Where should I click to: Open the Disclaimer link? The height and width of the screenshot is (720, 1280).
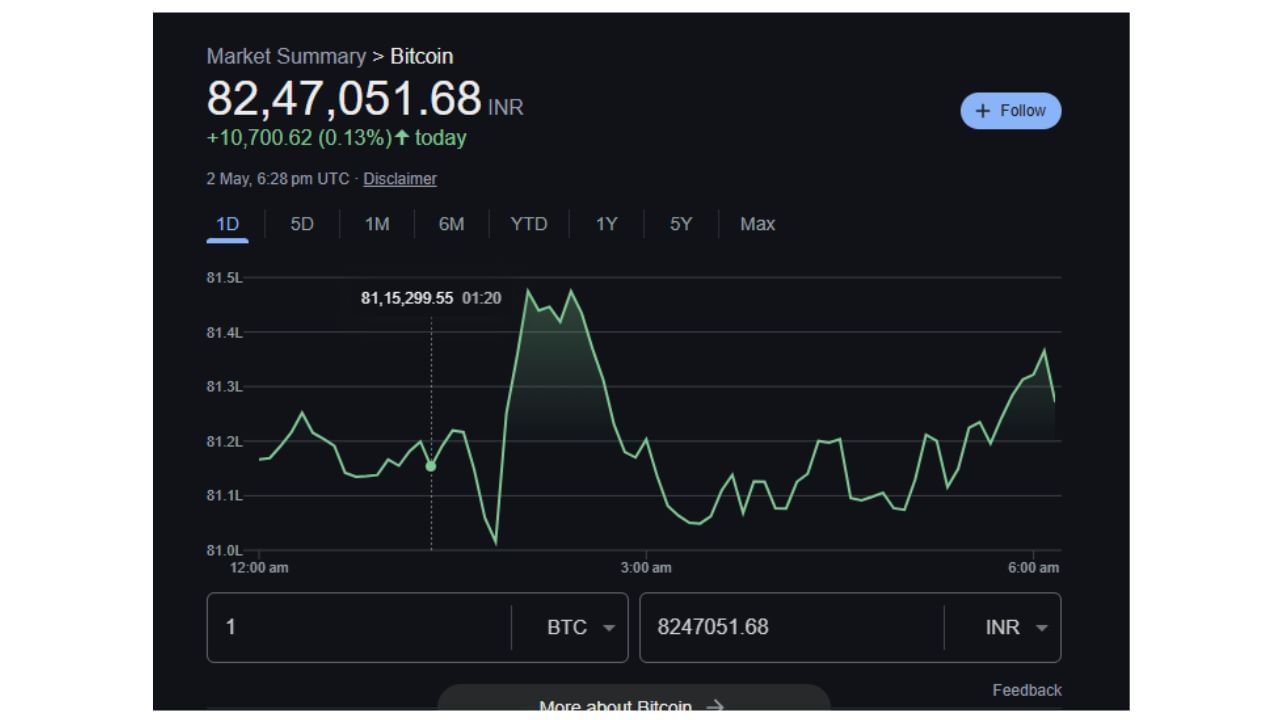[x=400, y=179]
